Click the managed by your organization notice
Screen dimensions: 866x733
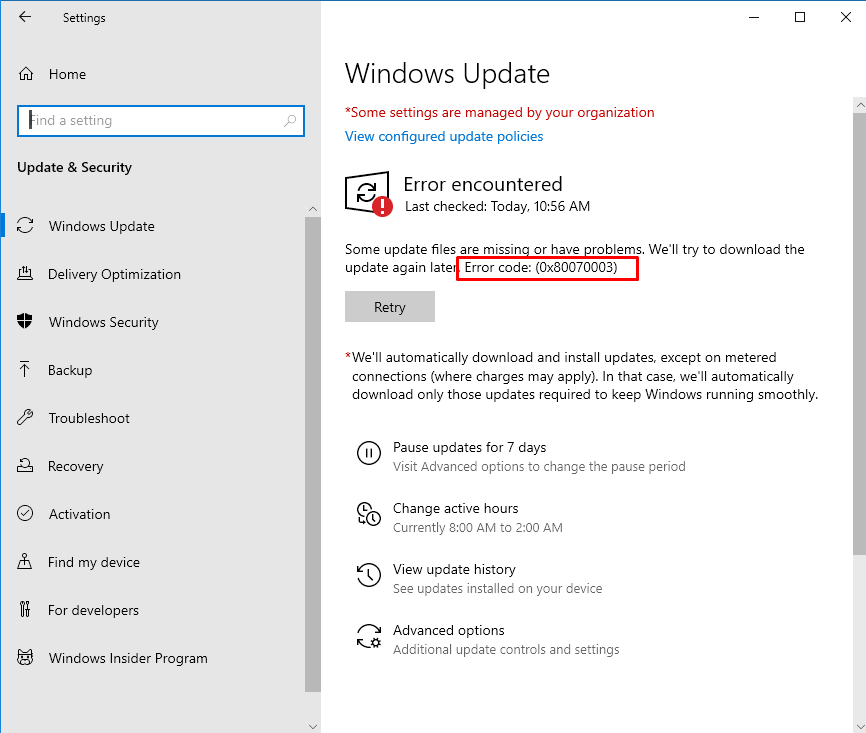[x=499, y=113]
